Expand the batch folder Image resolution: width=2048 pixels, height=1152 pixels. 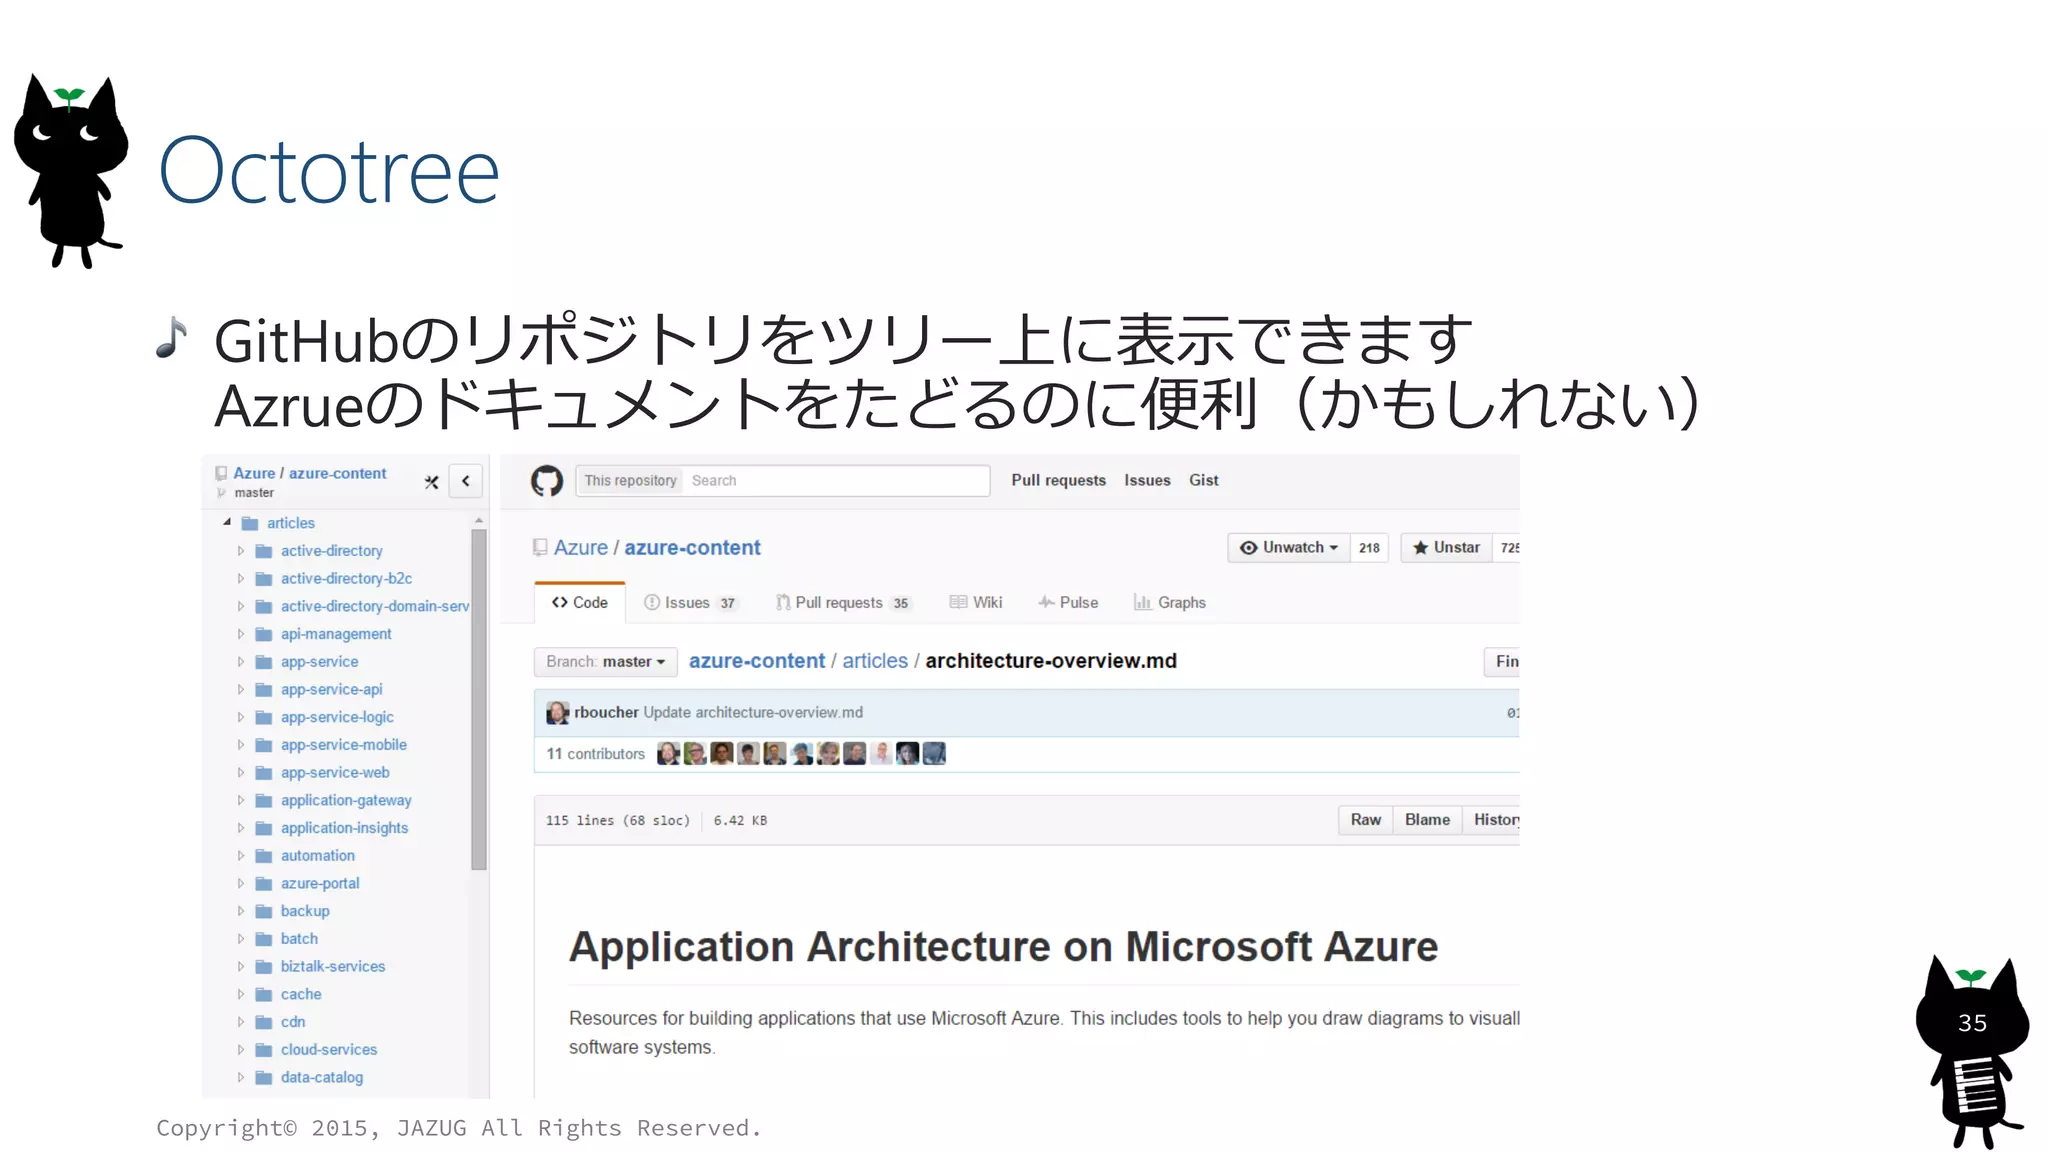241,939
